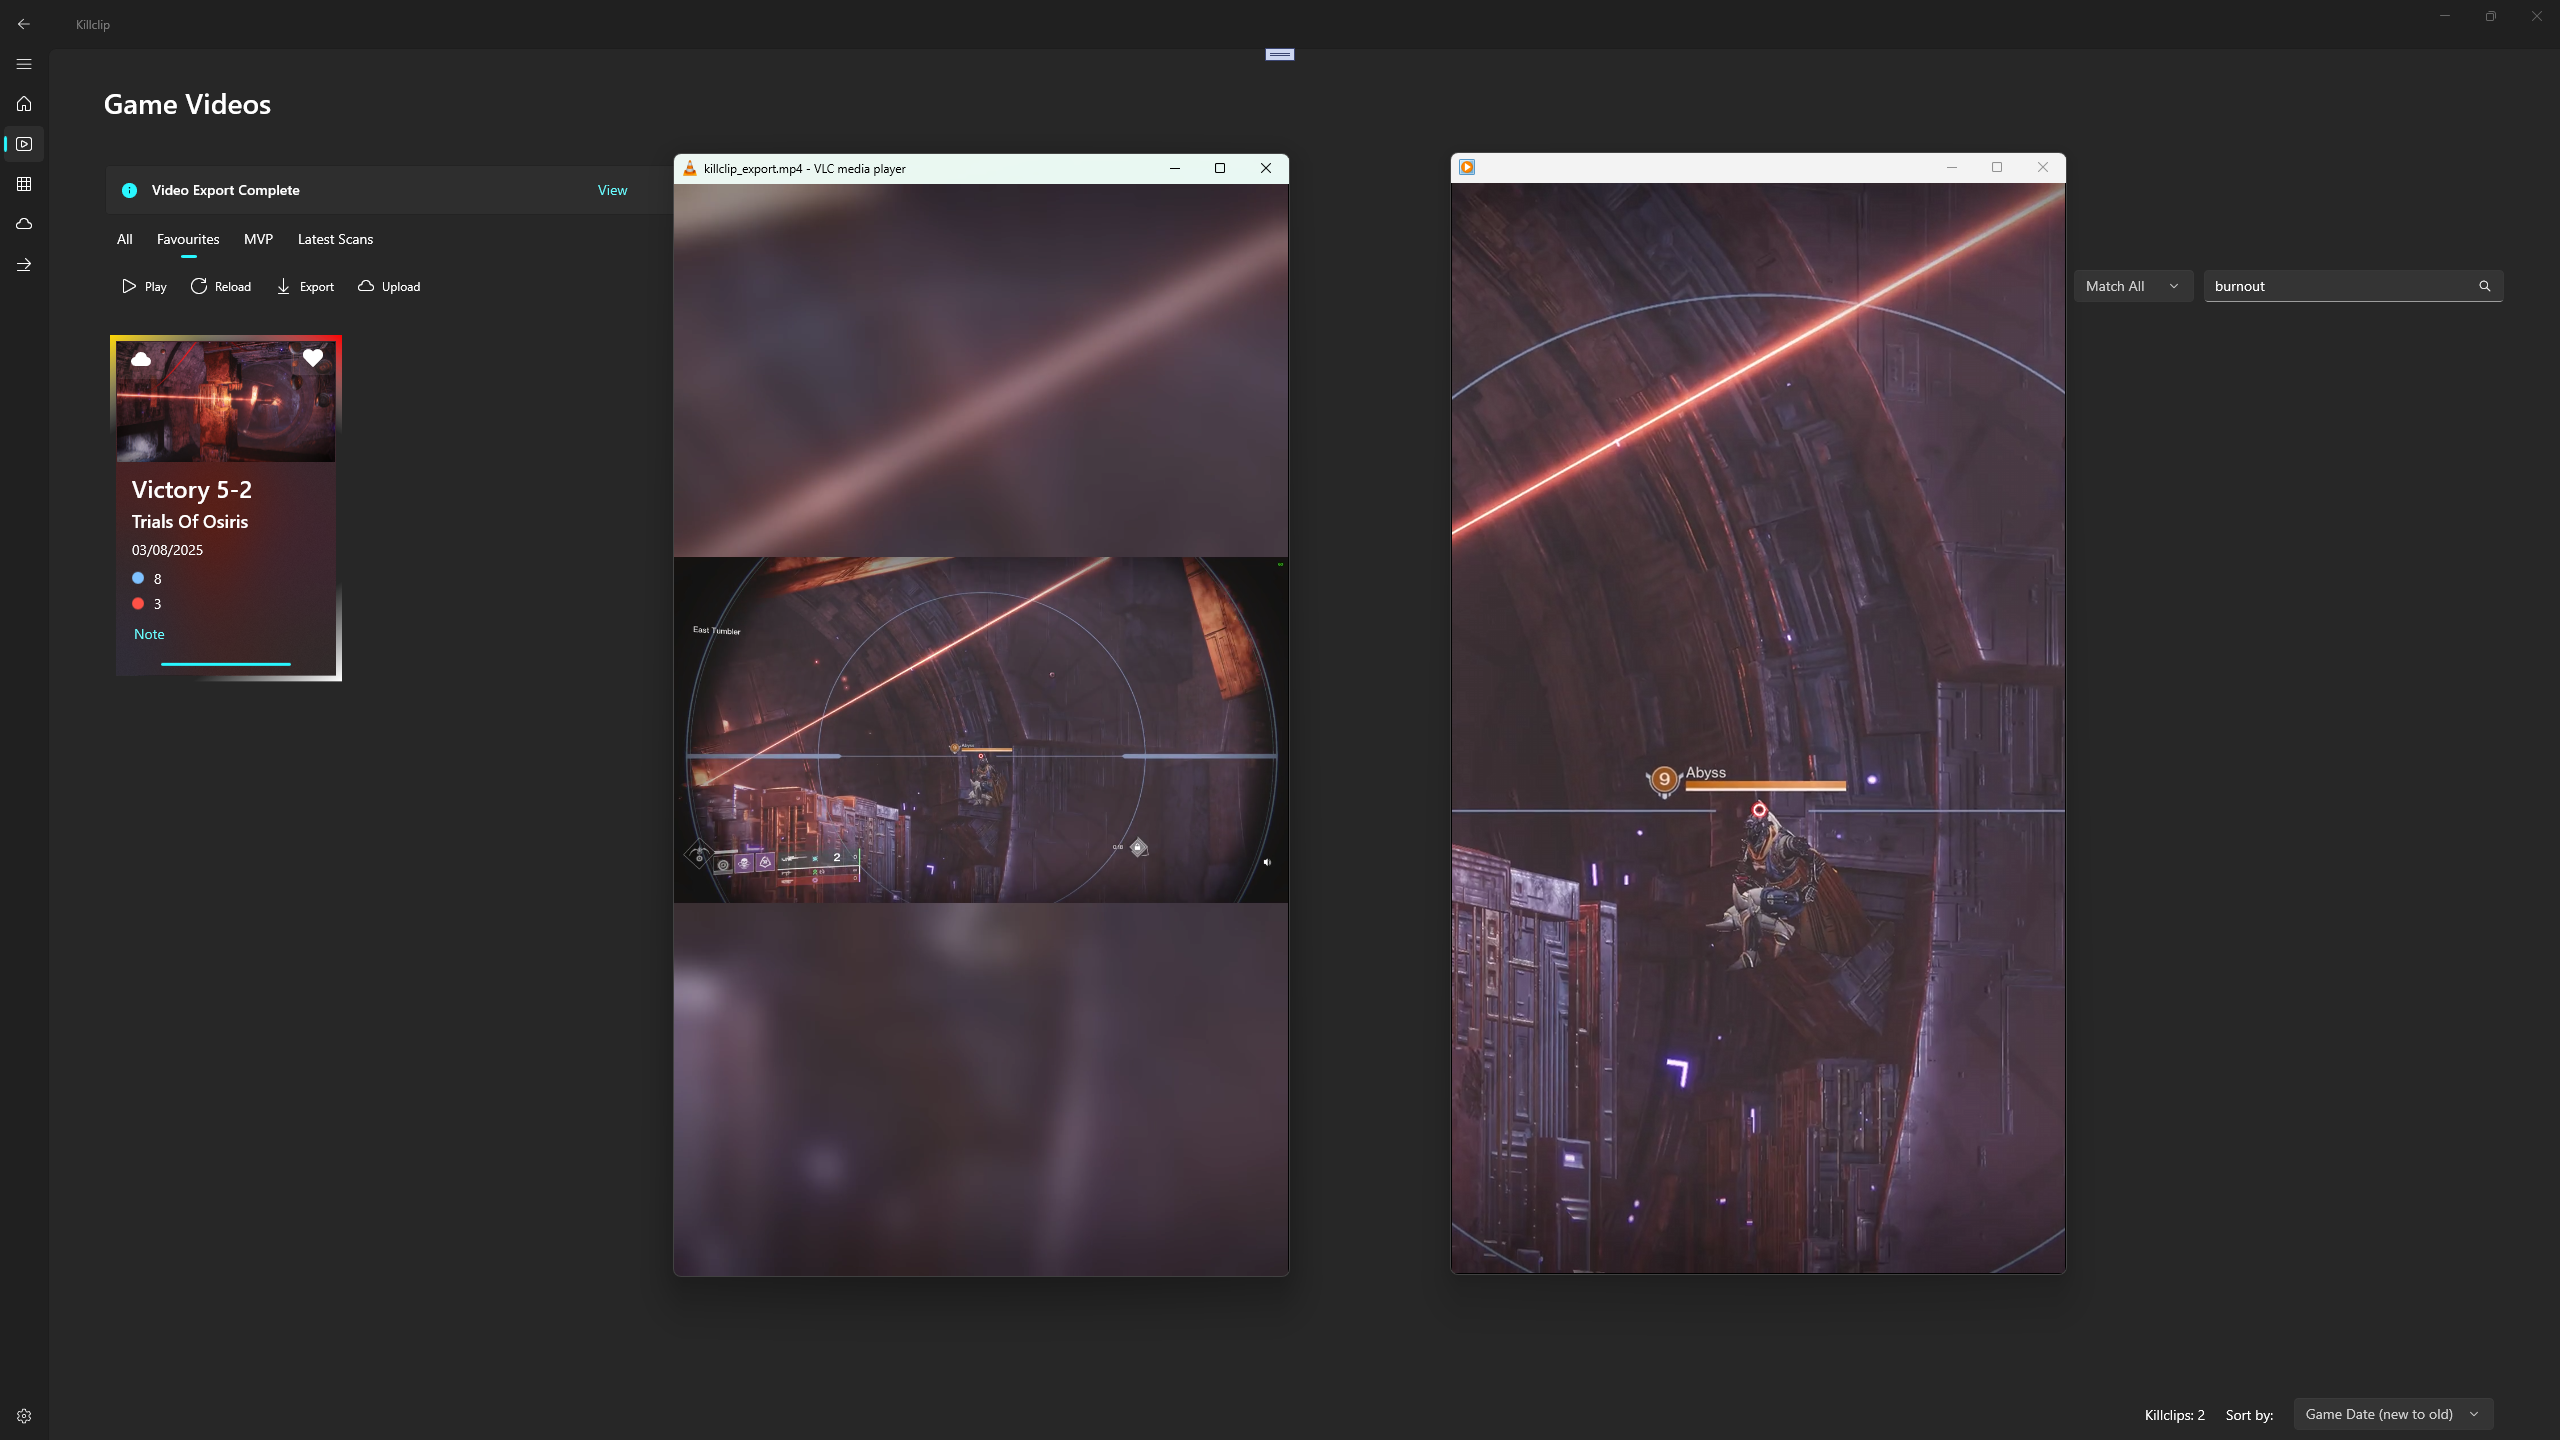Open the Note on Victory 5-2 card
This screenshot has width=2560, height=1440.
tap(148, 633)
